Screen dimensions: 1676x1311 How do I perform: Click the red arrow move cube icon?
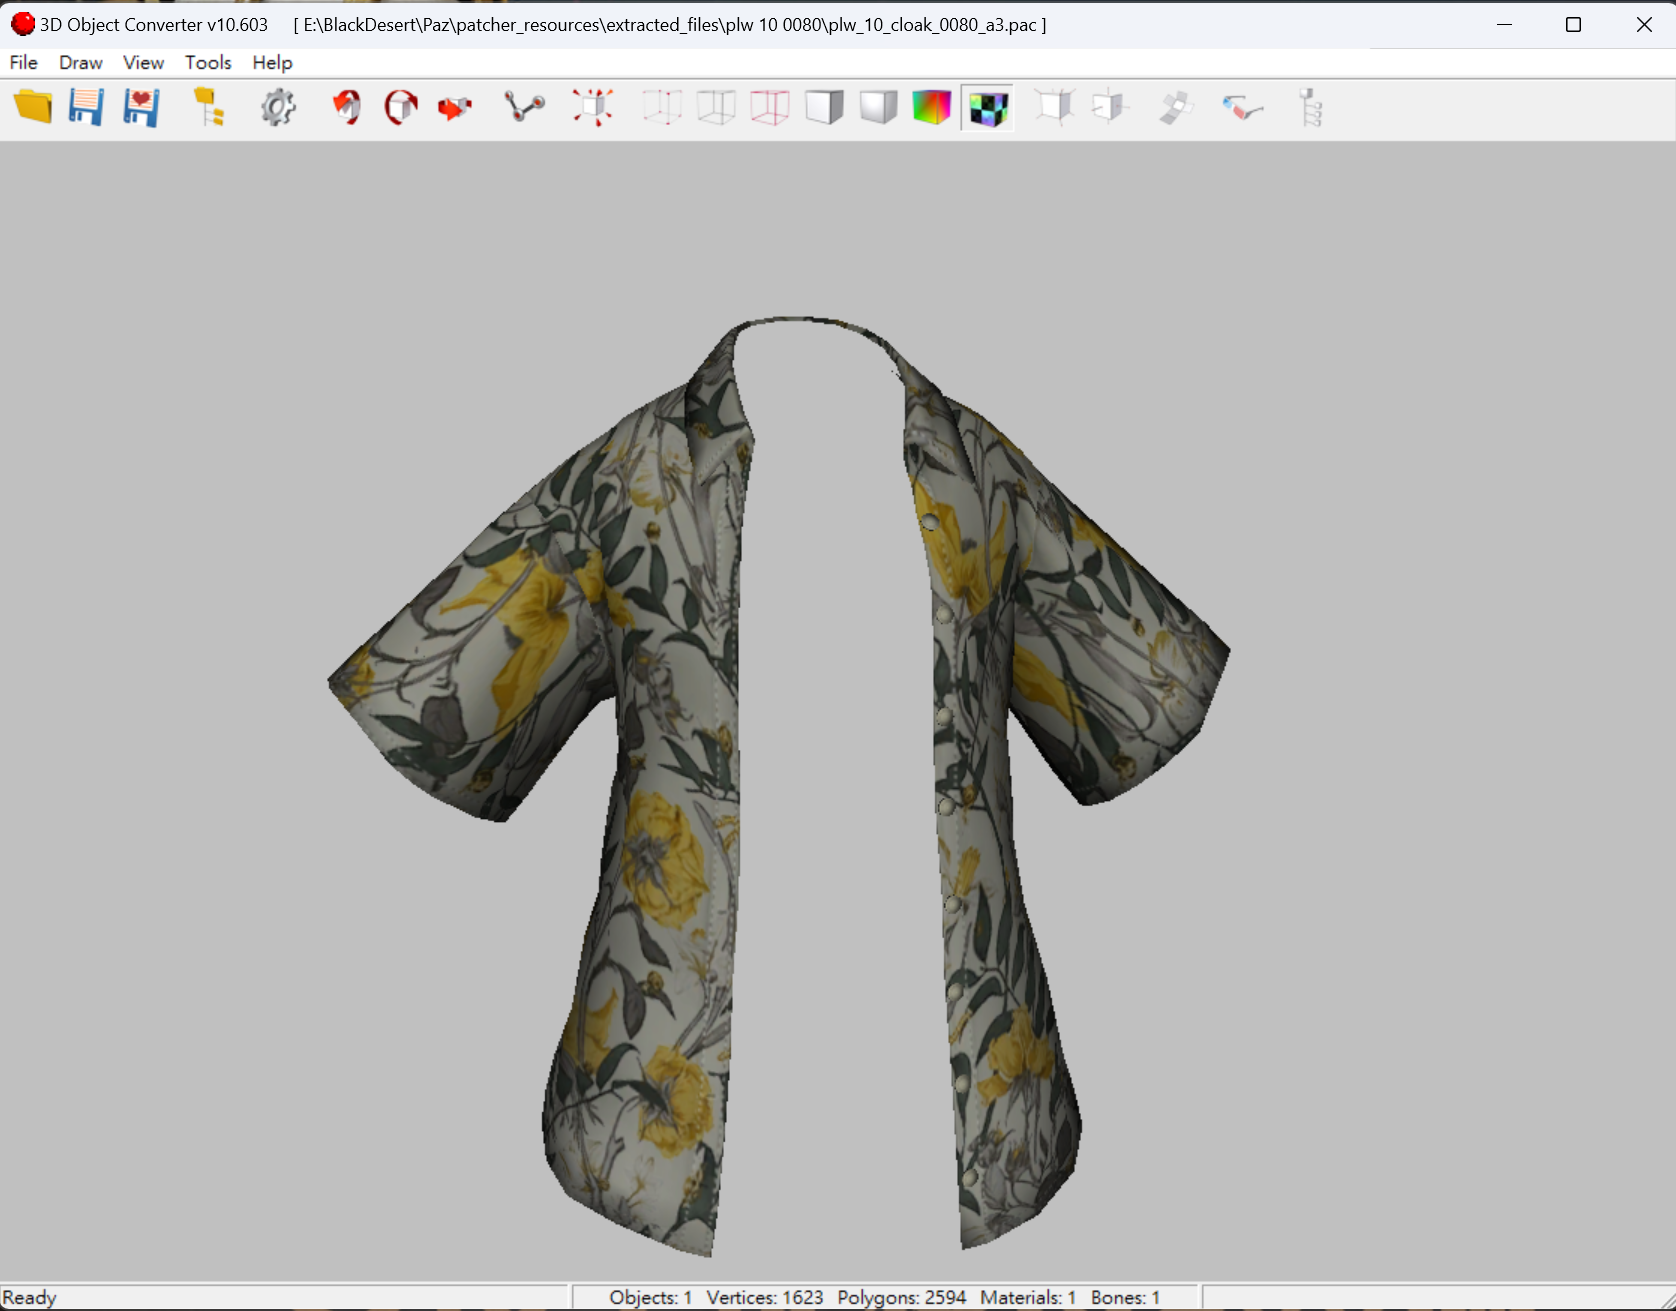455,107
